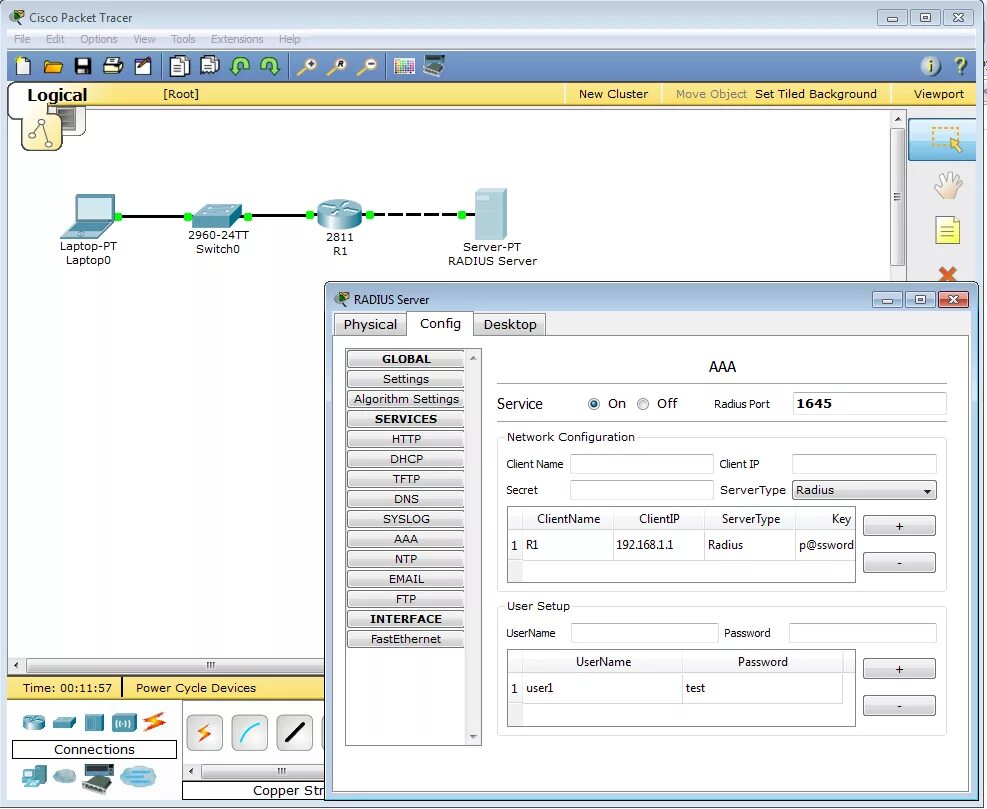Screen dimensions: 987x809
Task: Click Power Cycle Devices
Action: 196,688
